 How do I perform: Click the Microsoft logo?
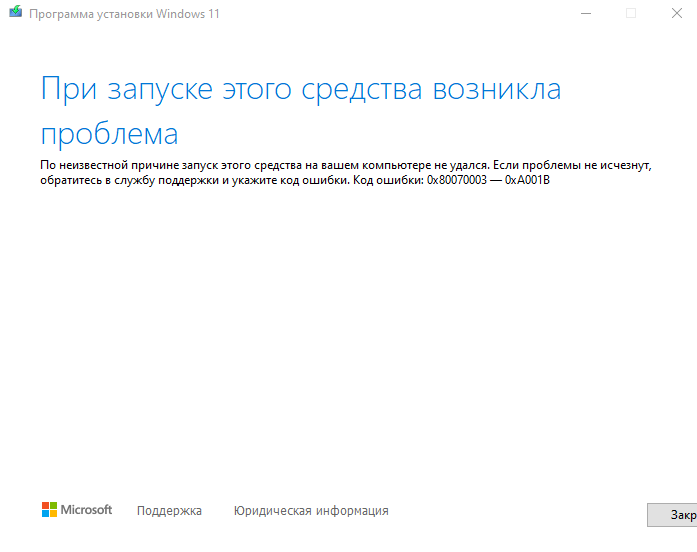77,510
